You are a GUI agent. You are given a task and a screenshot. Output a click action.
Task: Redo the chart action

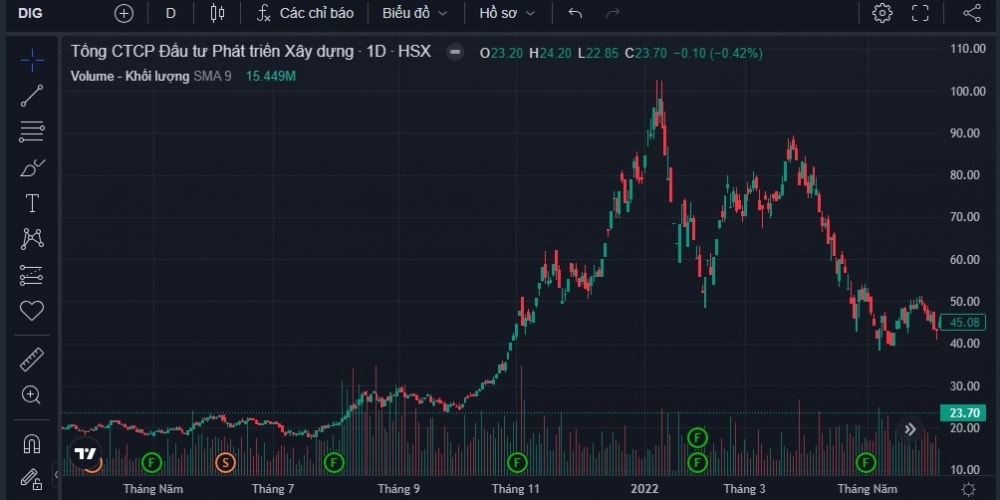612,13
